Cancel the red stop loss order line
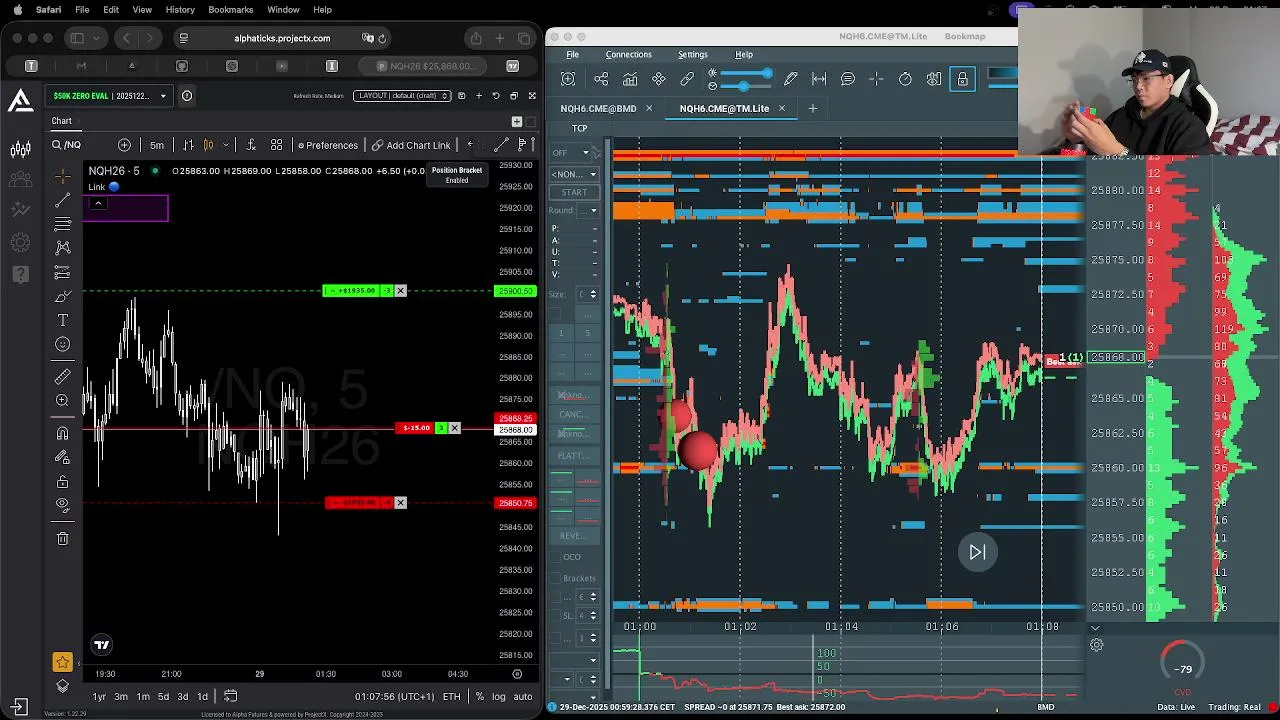This screenshot has height=720, width=1280. pyautogui.click(x=400, y=503)
